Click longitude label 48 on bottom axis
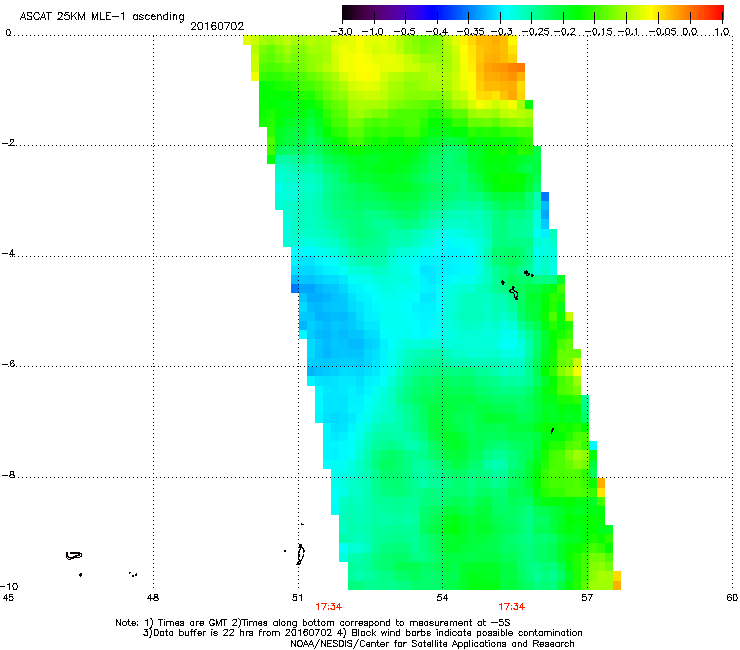740x650 pixels. [x=153, y=598]
